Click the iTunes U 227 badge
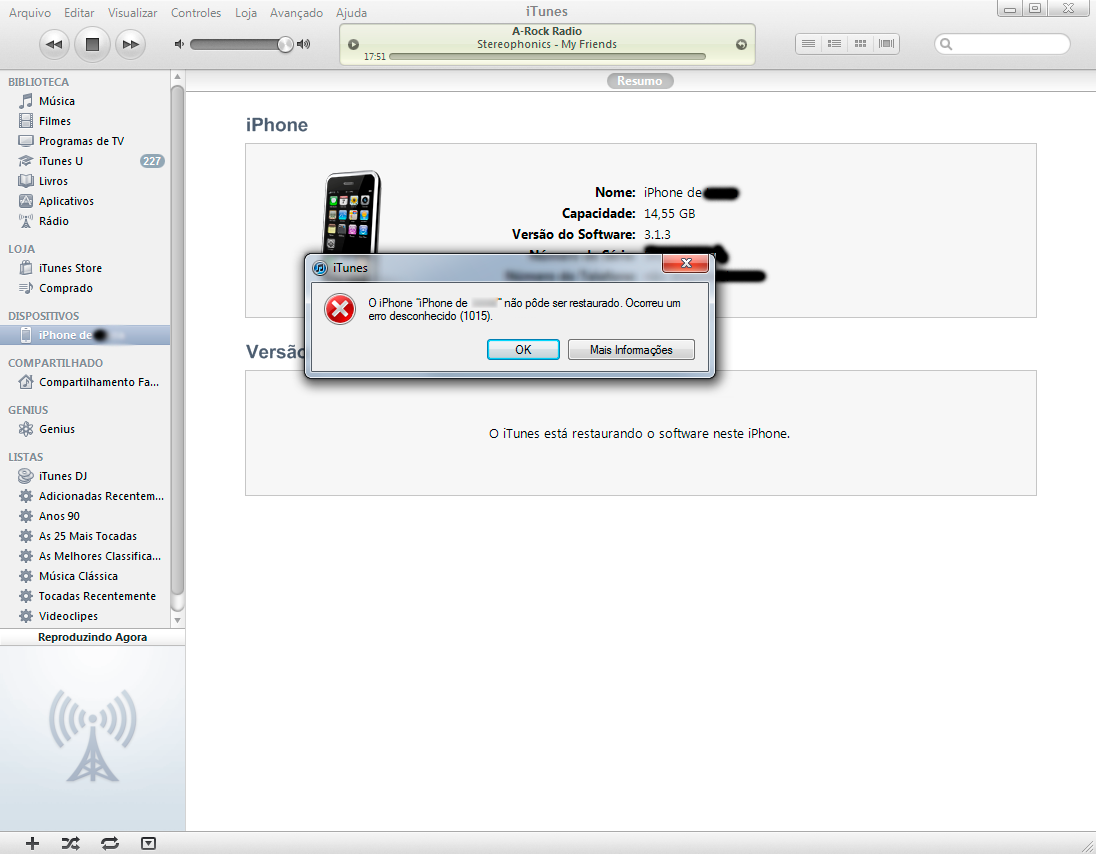 pyautogui.click(x=152, y=161)
